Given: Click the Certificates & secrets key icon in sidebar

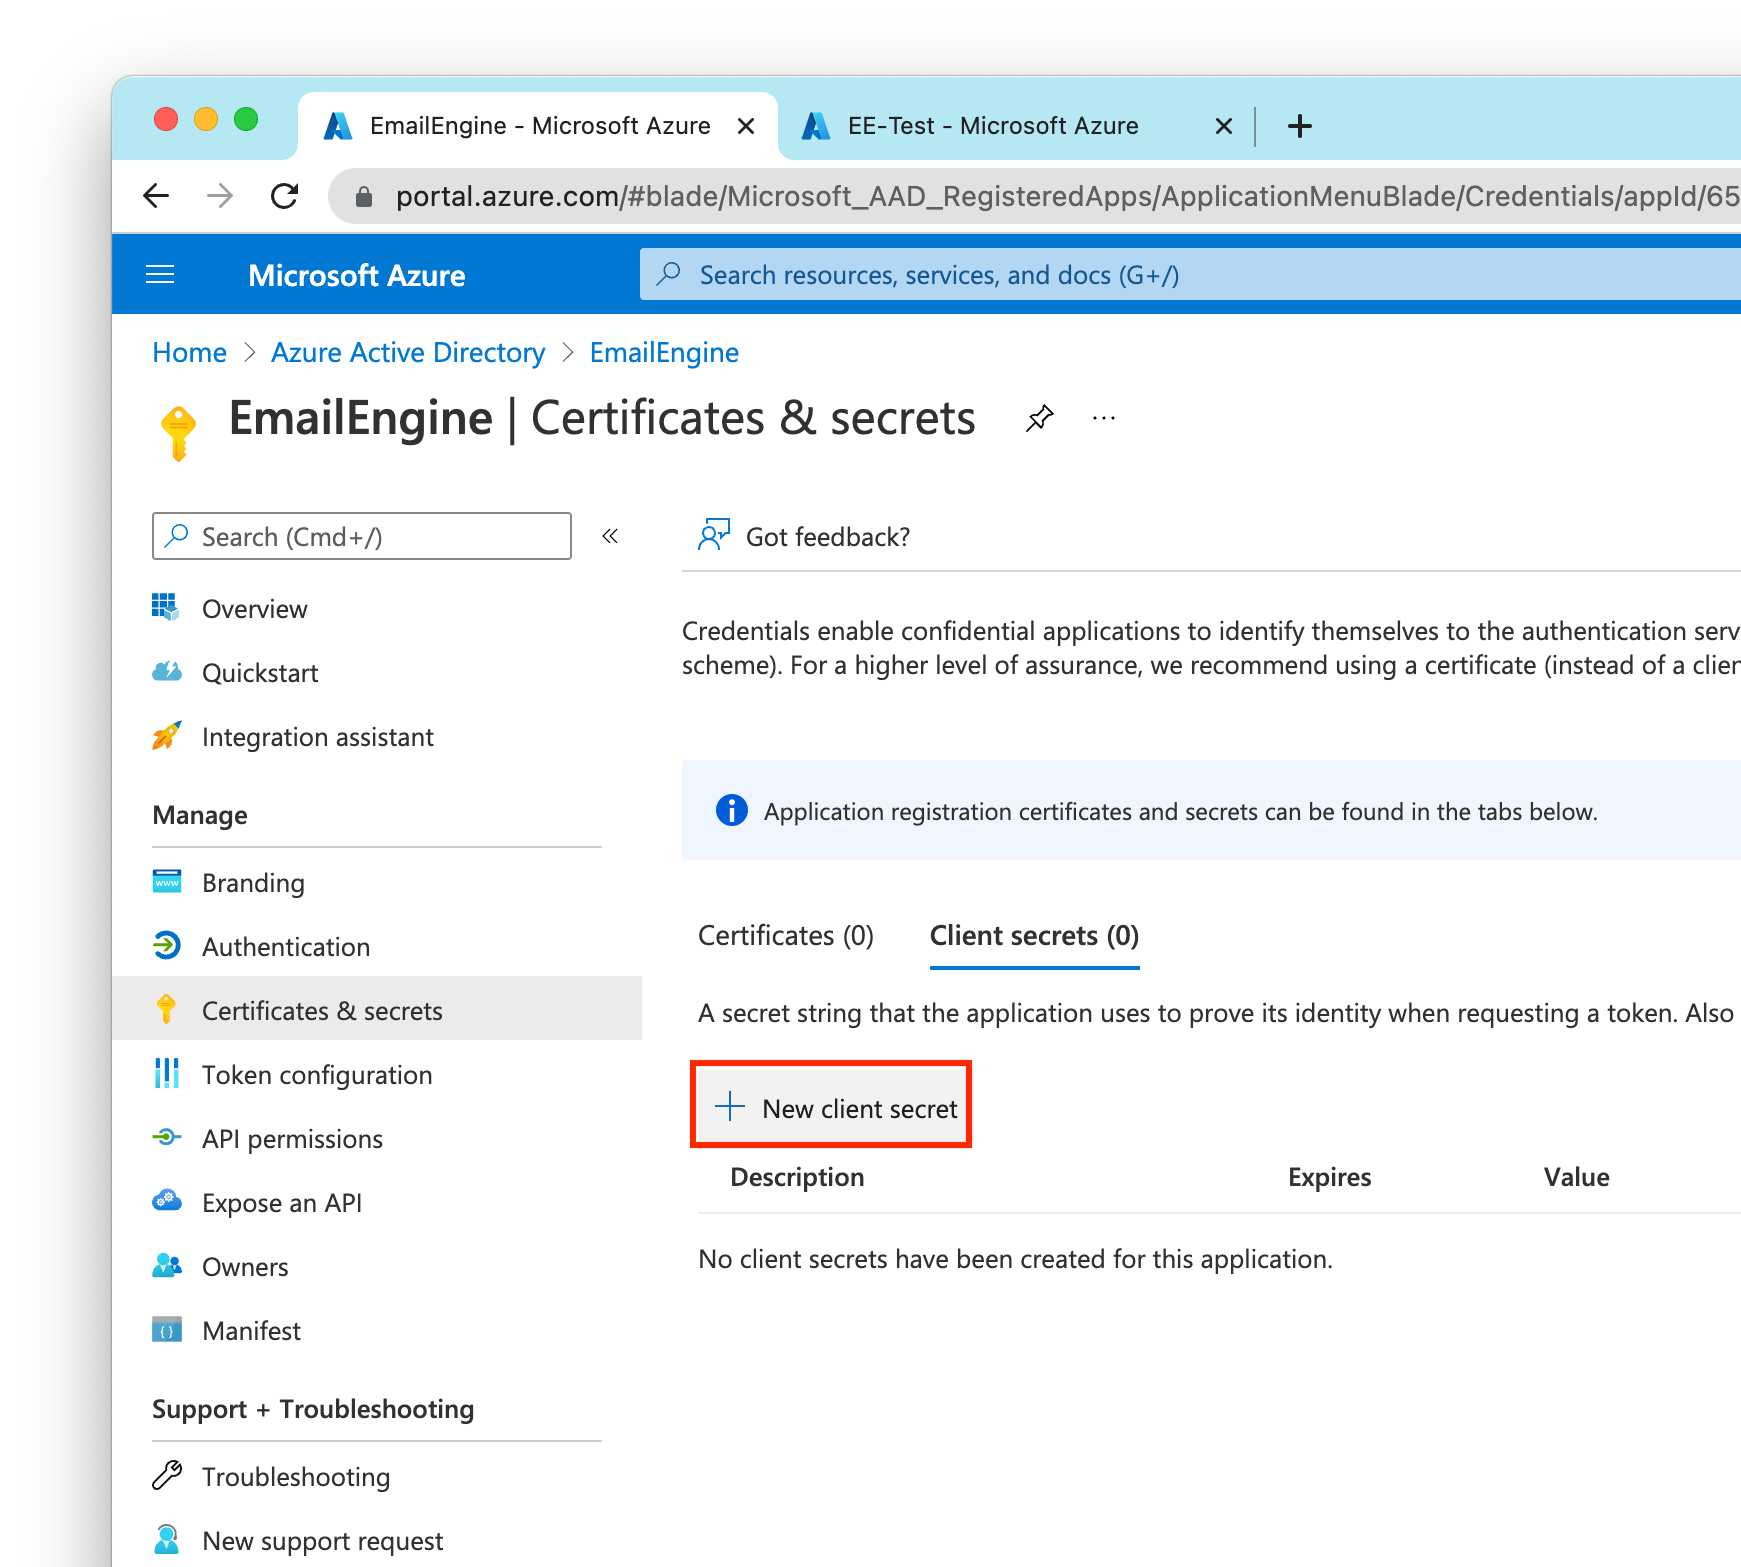Looking at the screenshot, I should pos(166,1009).
